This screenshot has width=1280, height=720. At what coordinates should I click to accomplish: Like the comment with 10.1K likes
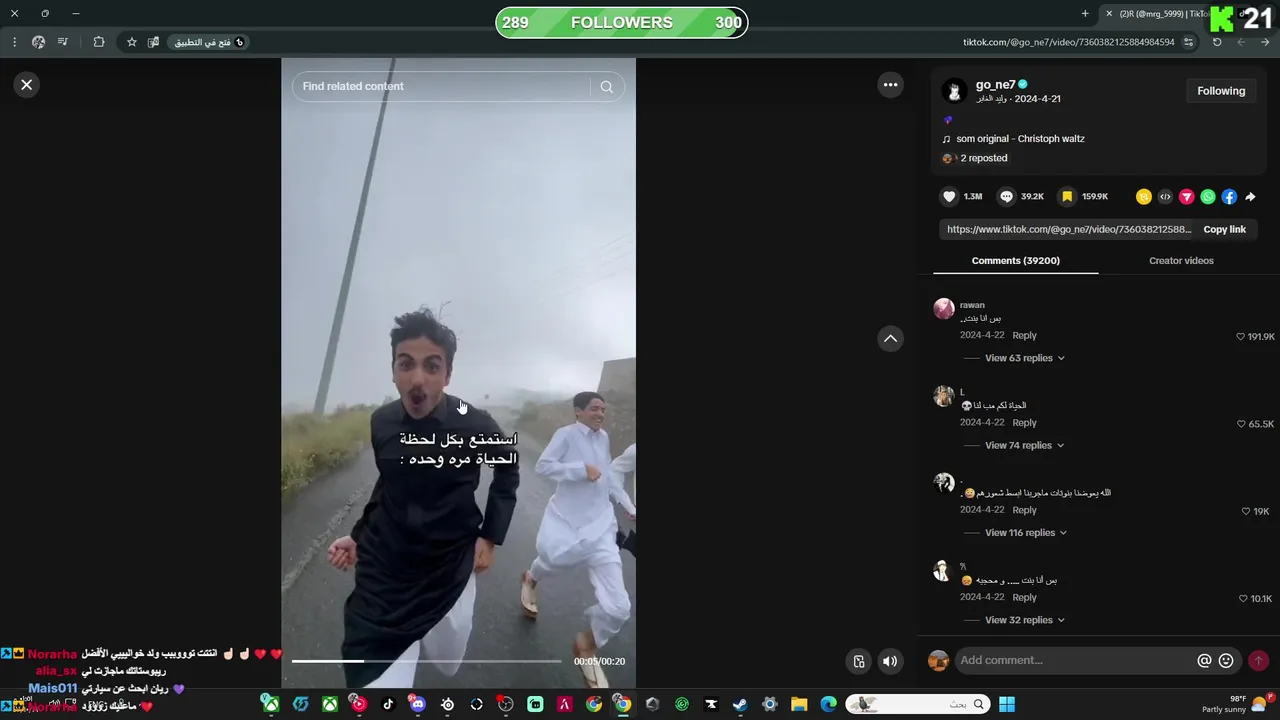[1243, 599]
